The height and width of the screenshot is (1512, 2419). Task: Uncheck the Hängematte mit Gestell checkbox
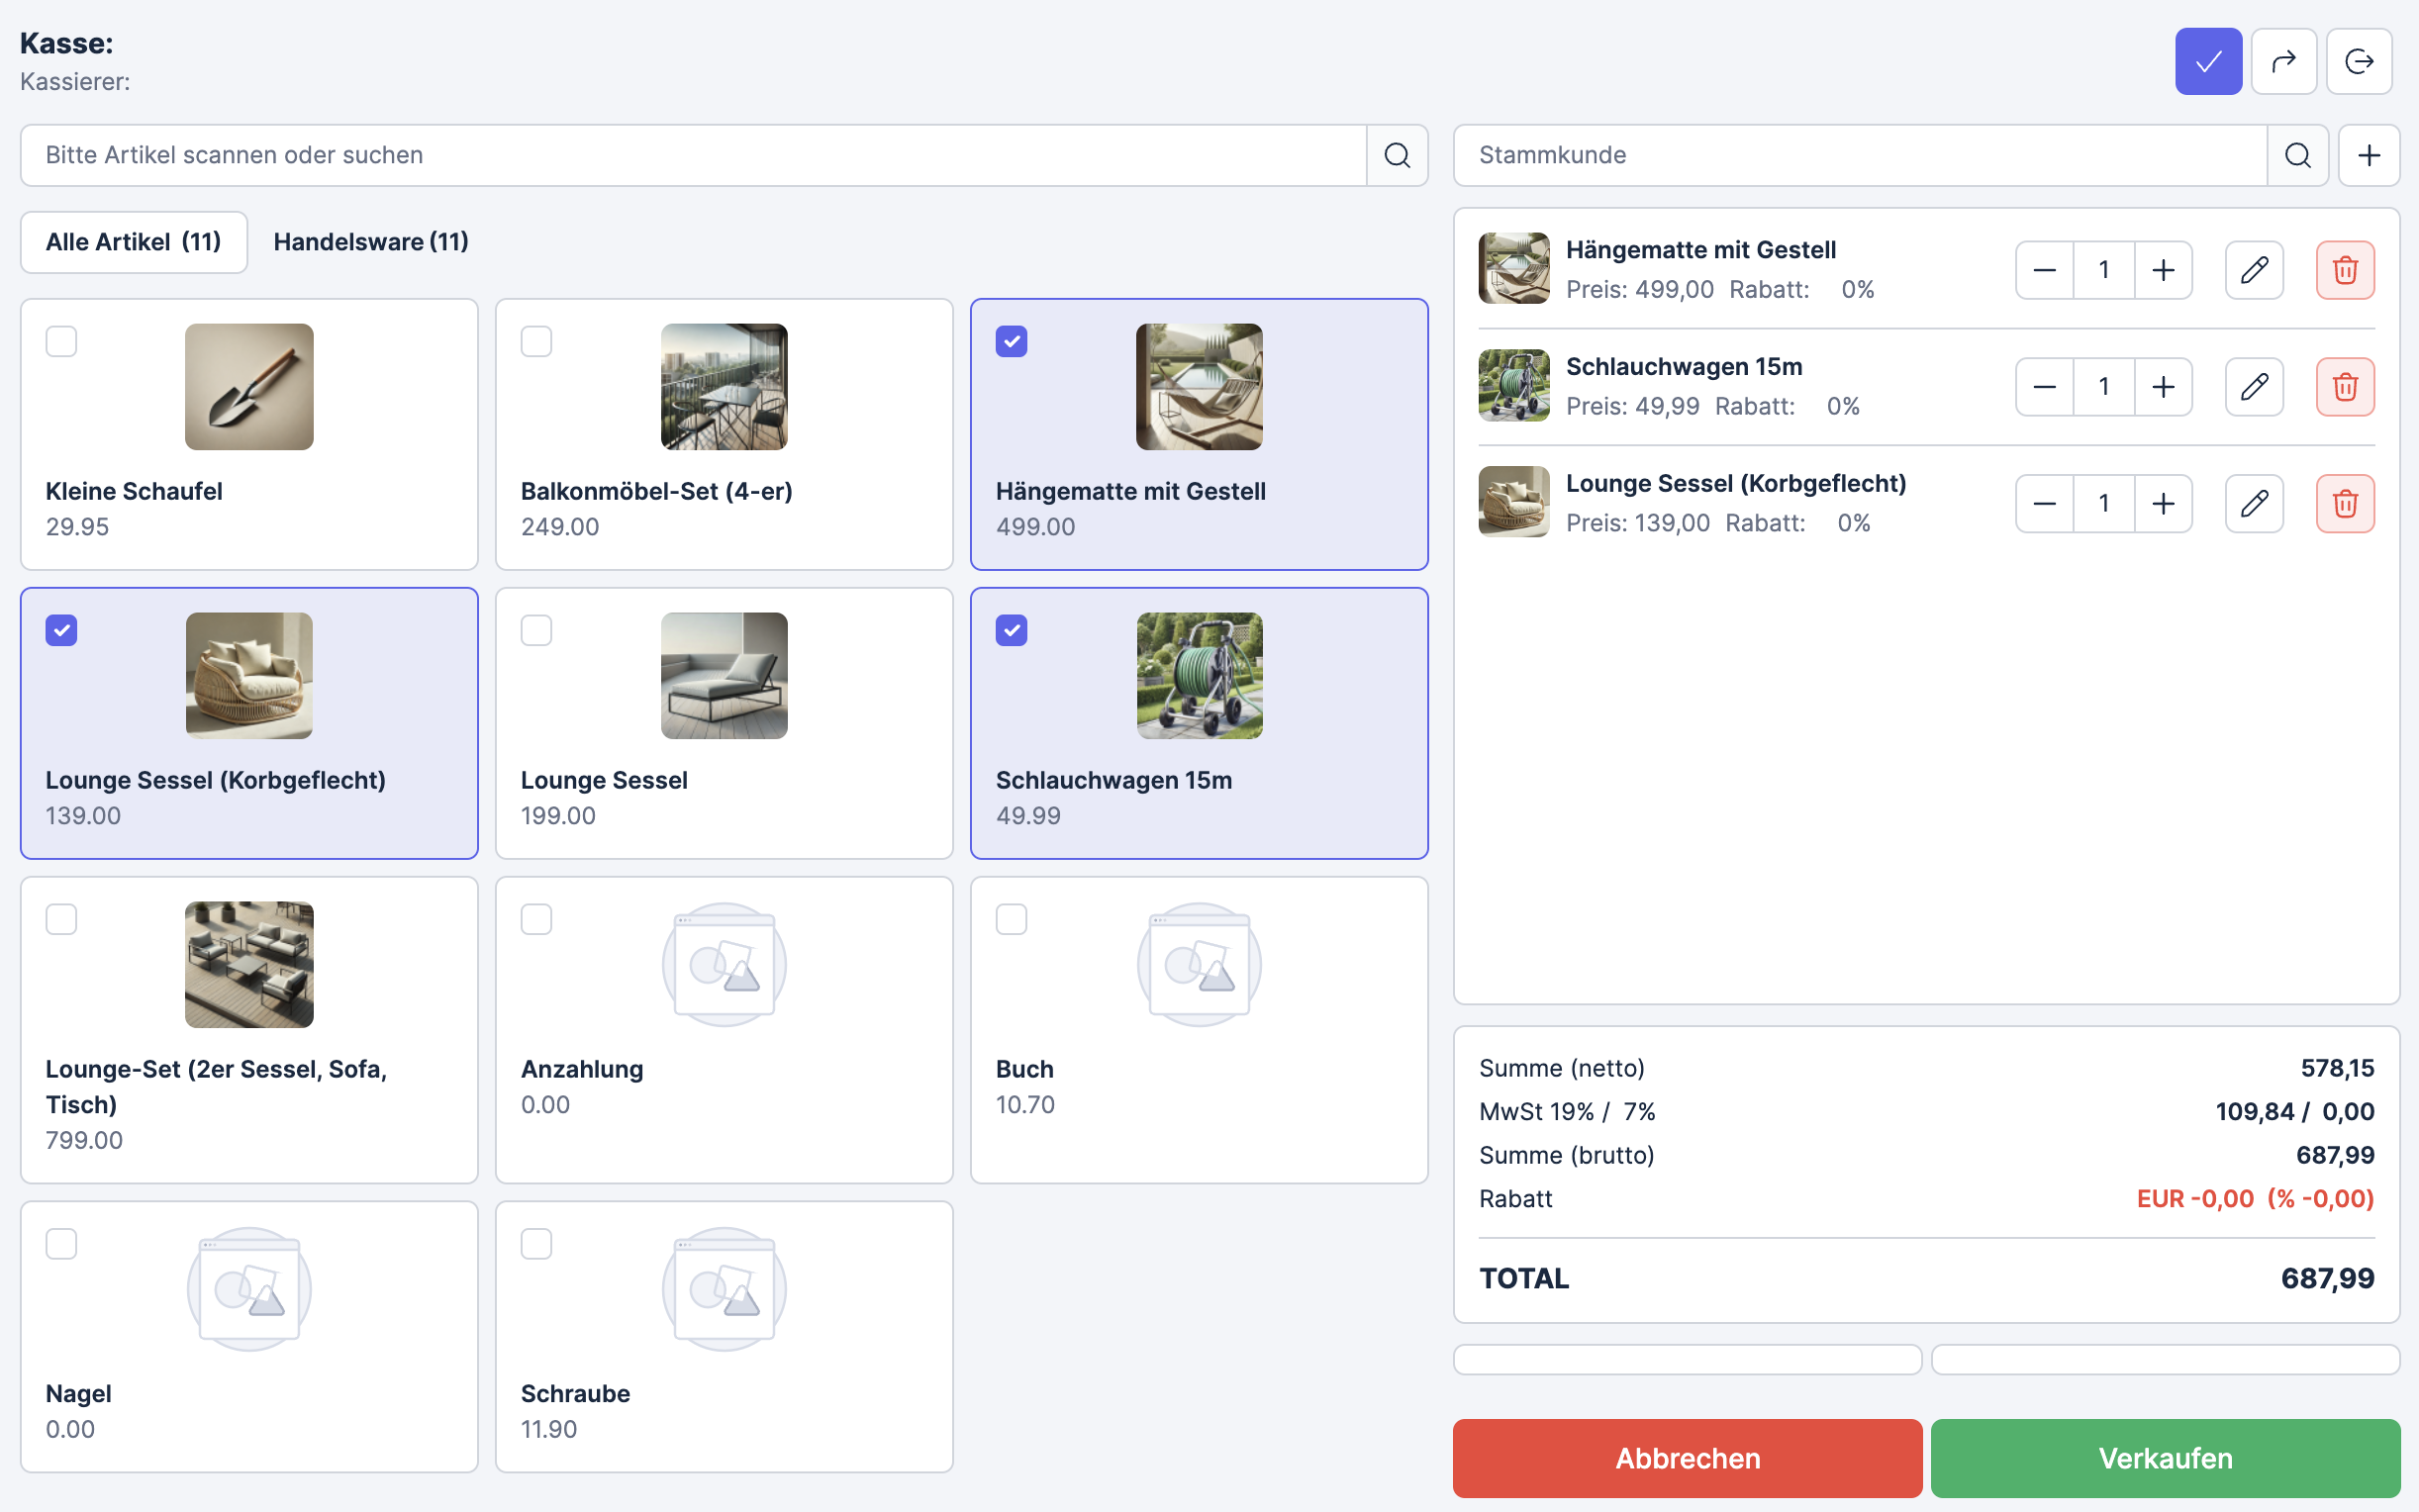[x=1011, y=342]
